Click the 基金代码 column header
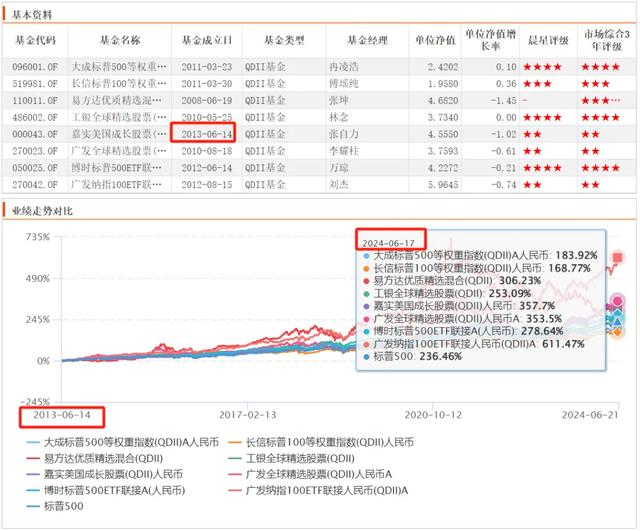The image size is (640, 531). (x=35, y=40)
